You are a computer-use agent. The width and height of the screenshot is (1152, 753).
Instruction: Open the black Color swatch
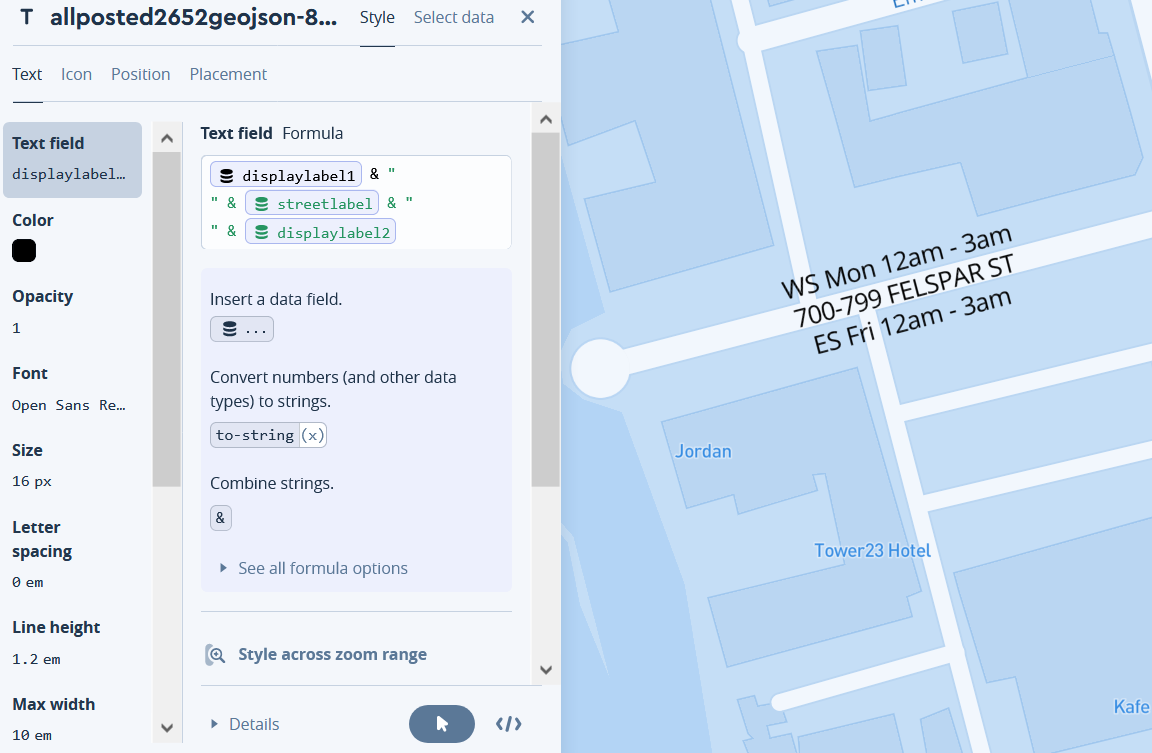[x=24, y=251]
